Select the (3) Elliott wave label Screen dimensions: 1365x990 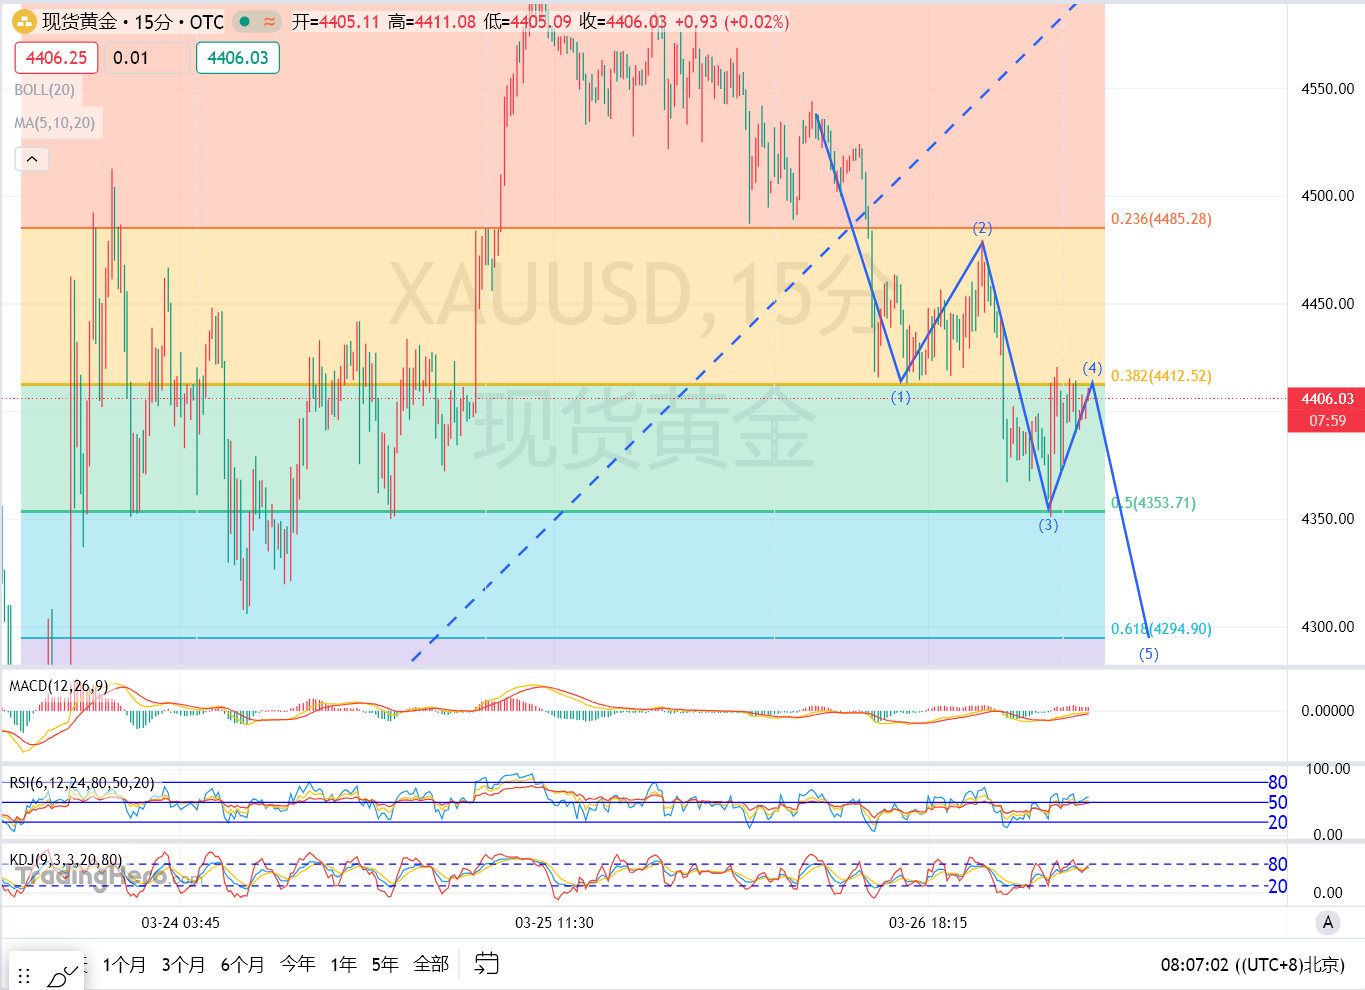click(1048, 525)
